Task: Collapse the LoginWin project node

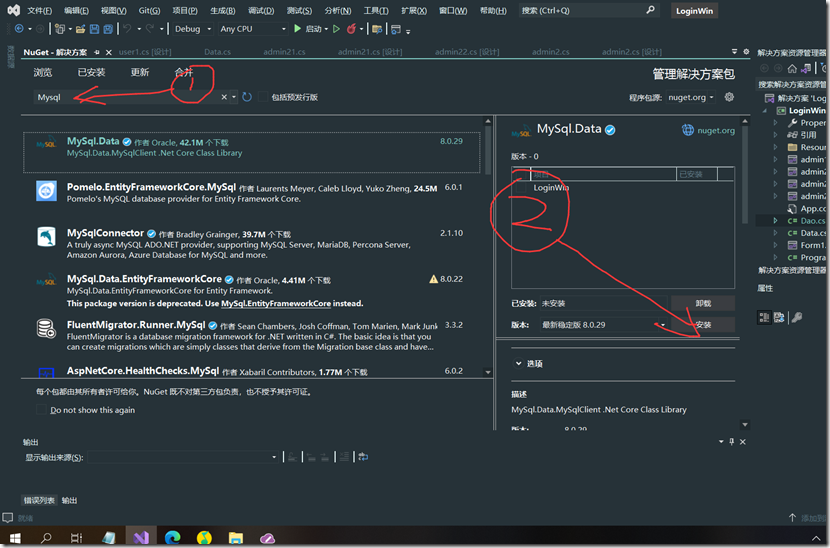Action: pyautogui.click(x=765, y=111)
